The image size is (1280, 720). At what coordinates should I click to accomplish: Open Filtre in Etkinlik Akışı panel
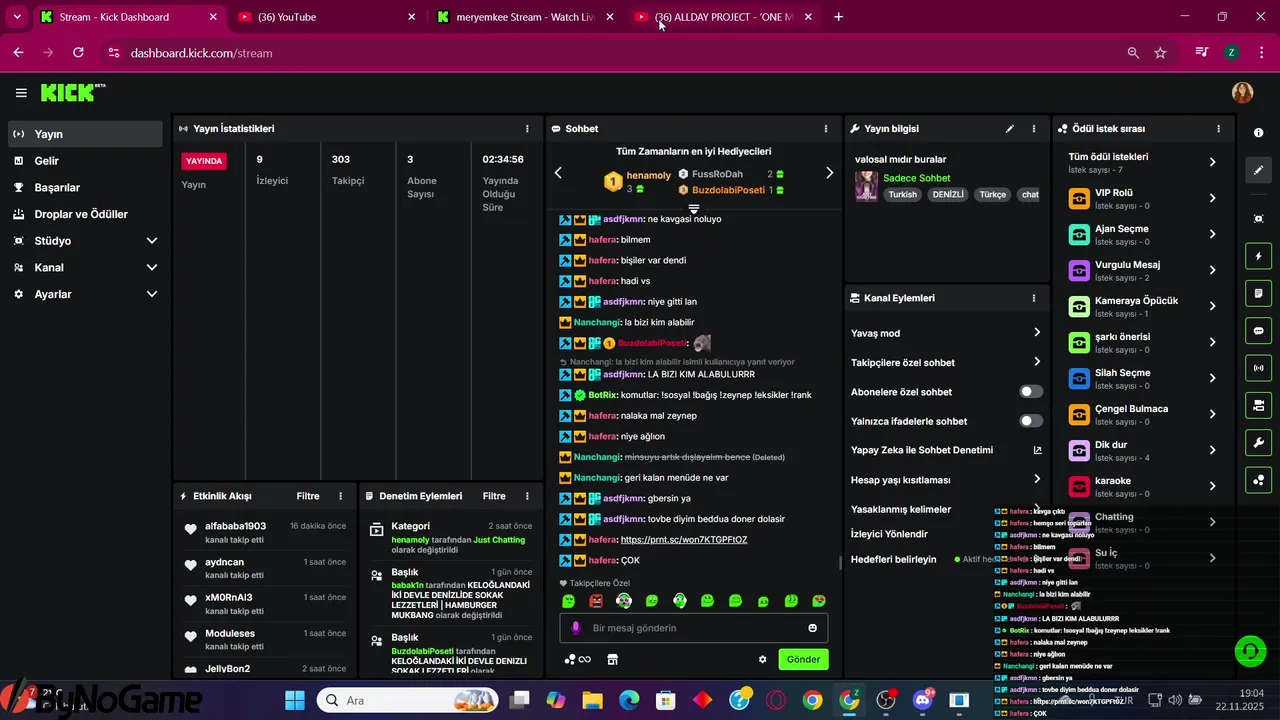pos(308,496)
